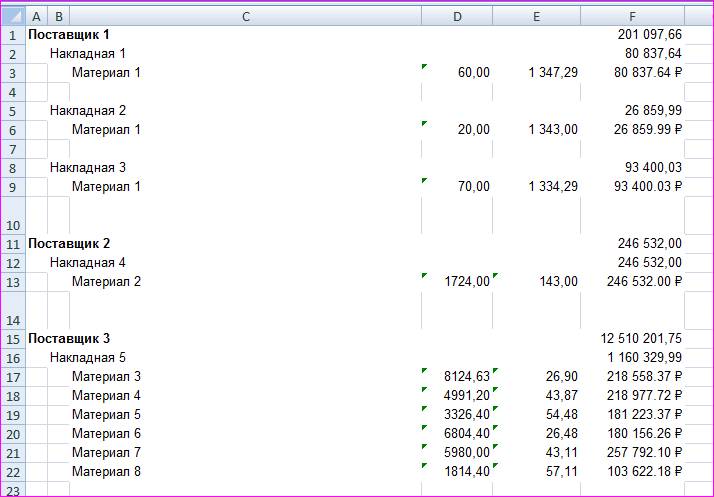Click the Поставщик 2 cell
The height and width of the screenshot is (497, 714).
coord(82,244)
